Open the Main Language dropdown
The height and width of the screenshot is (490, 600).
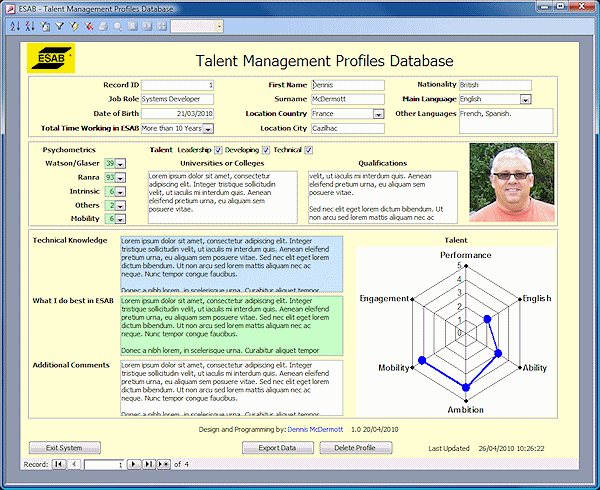point(525,99)
